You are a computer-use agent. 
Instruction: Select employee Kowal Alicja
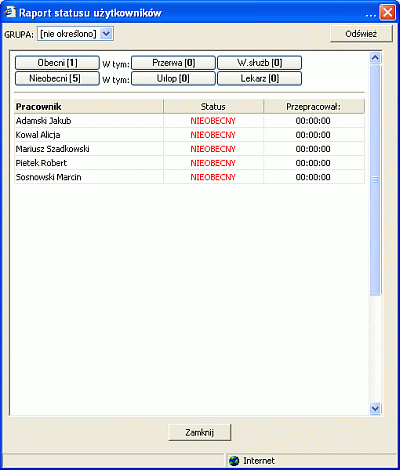pyautogui.click(x=38, y=135)
